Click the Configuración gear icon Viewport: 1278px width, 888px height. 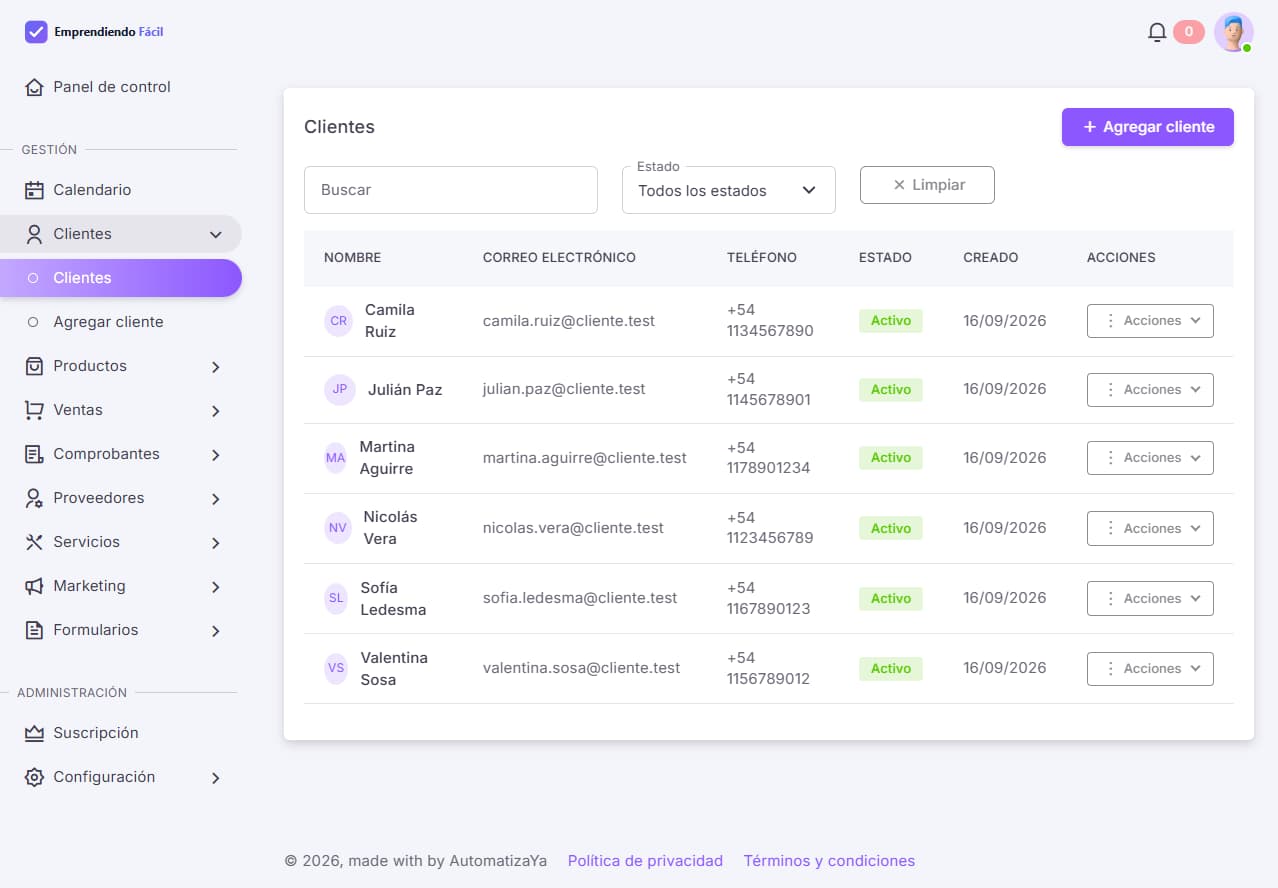point(34,777)
